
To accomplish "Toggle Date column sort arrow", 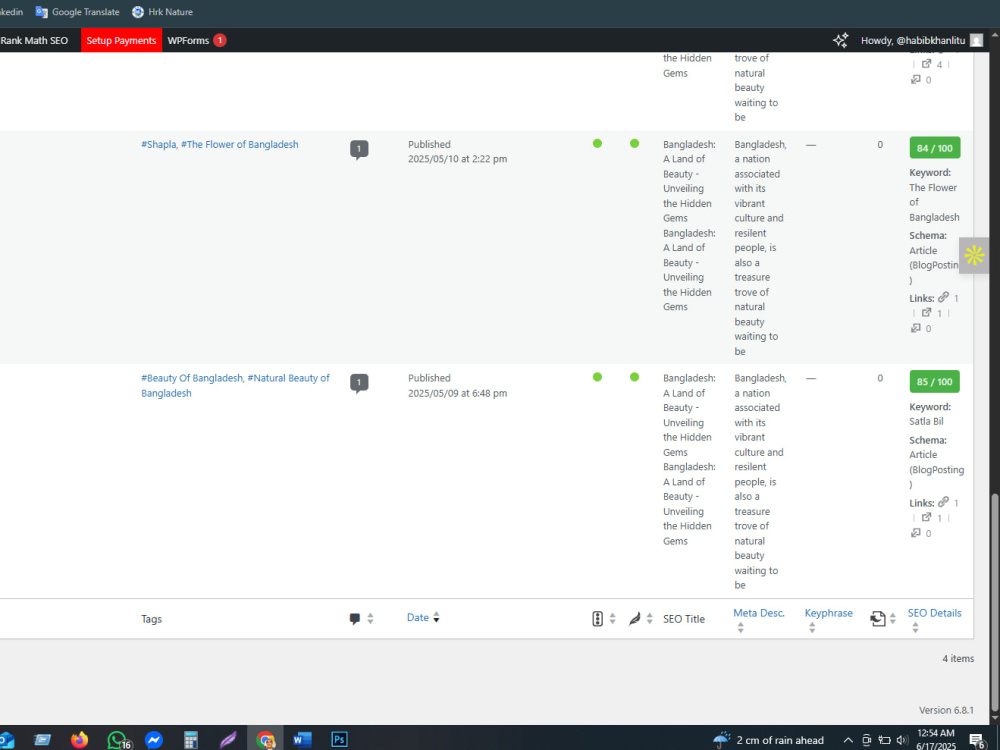I will pyautogui.click(x=436, y=617).
